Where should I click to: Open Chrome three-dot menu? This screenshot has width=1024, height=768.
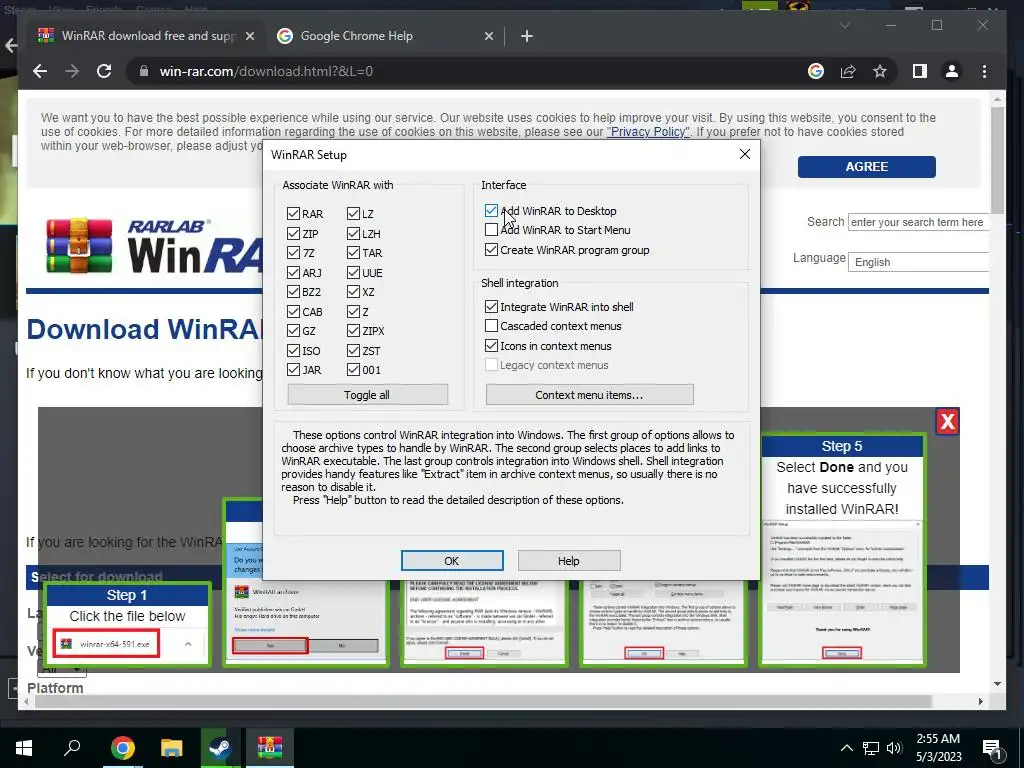click(x=984, y=71)
